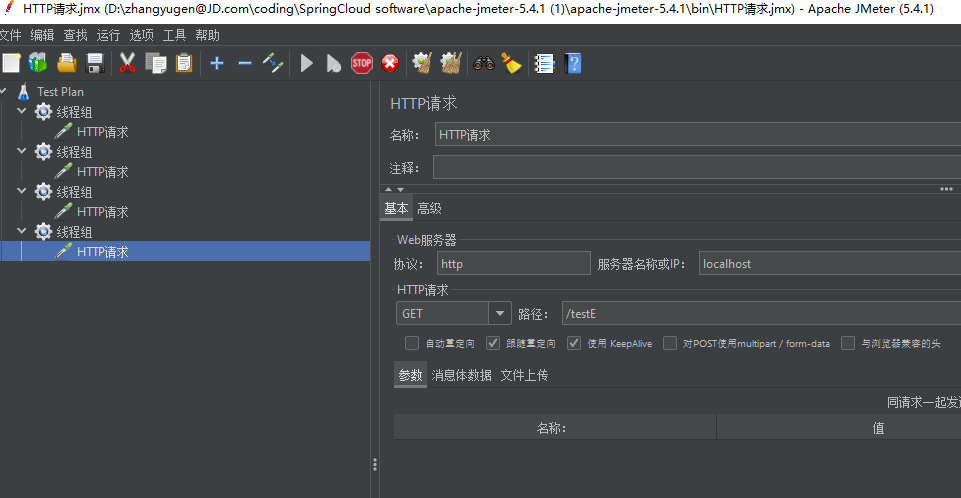961x498 pixels.
Task: Expand all nodes with blue plus icon
Action: (x=216, y=63)
